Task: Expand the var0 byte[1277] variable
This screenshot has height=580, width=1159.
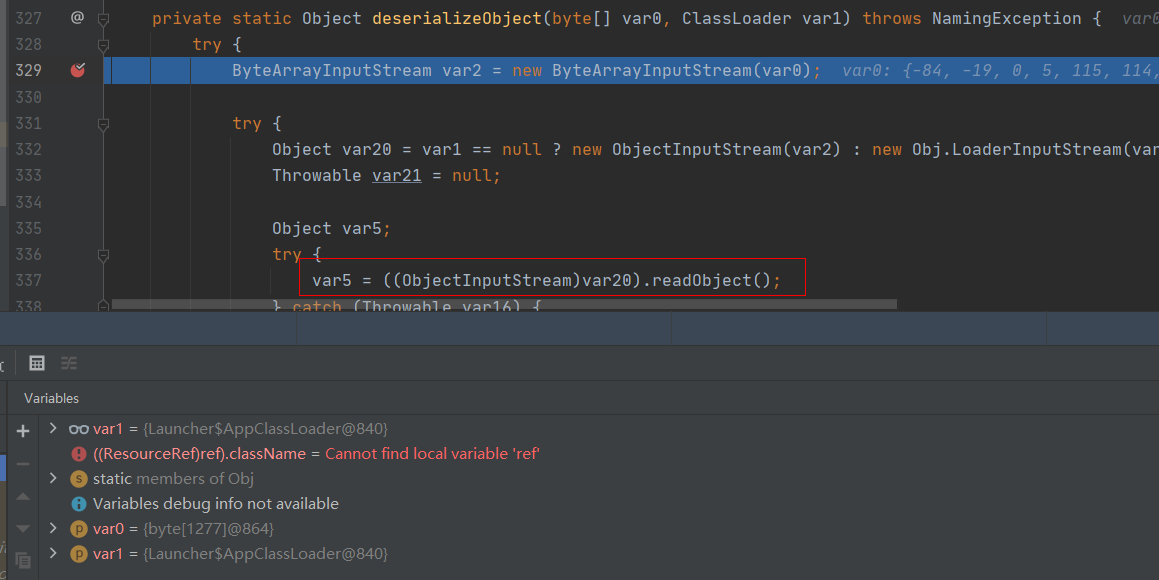Action: [x=53, y=528]
